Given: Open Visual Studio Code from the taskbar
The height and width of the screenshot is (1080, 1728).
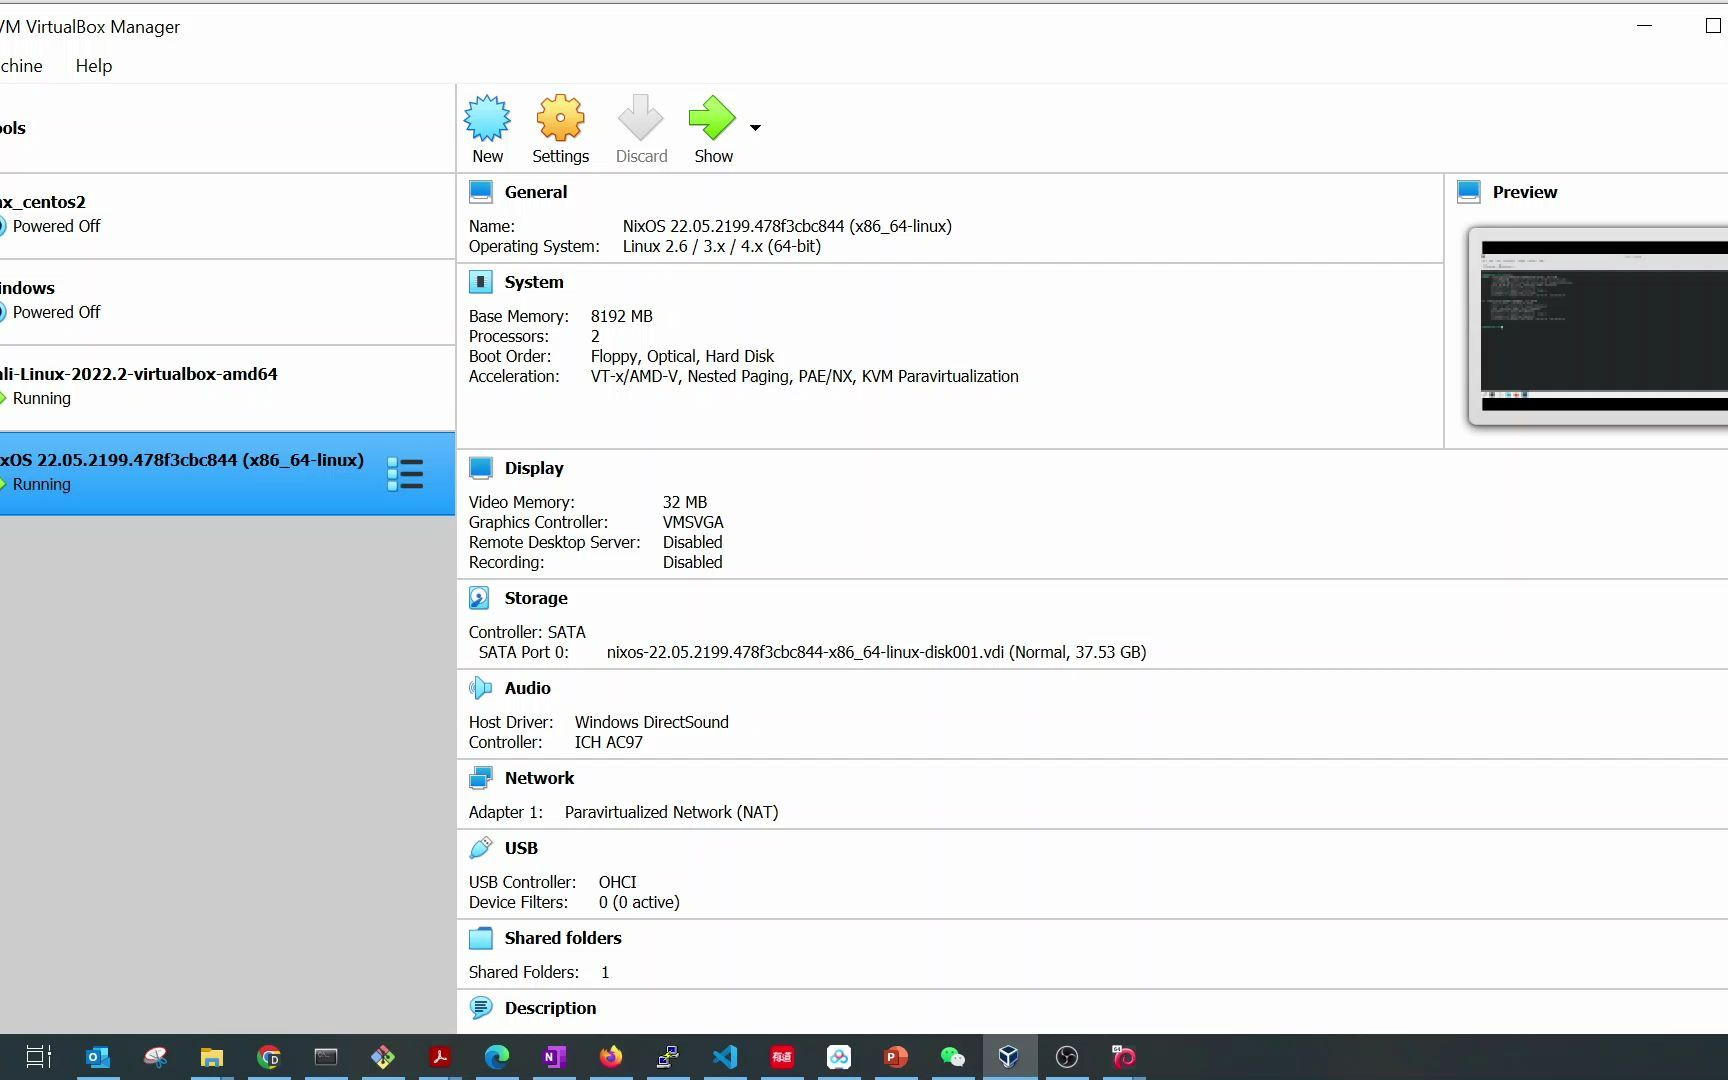Looking at the screenshot, I should 725,1057.
